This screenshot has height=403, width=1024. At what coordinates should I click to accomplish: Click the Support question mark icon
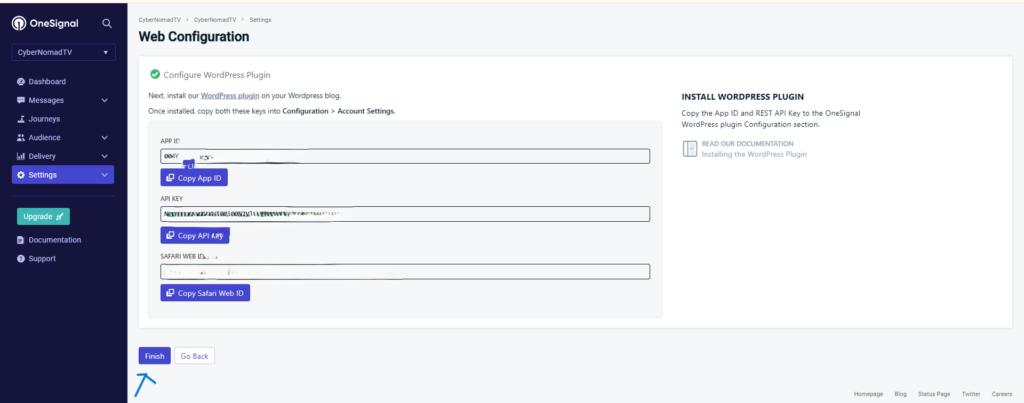pos(21,259)
